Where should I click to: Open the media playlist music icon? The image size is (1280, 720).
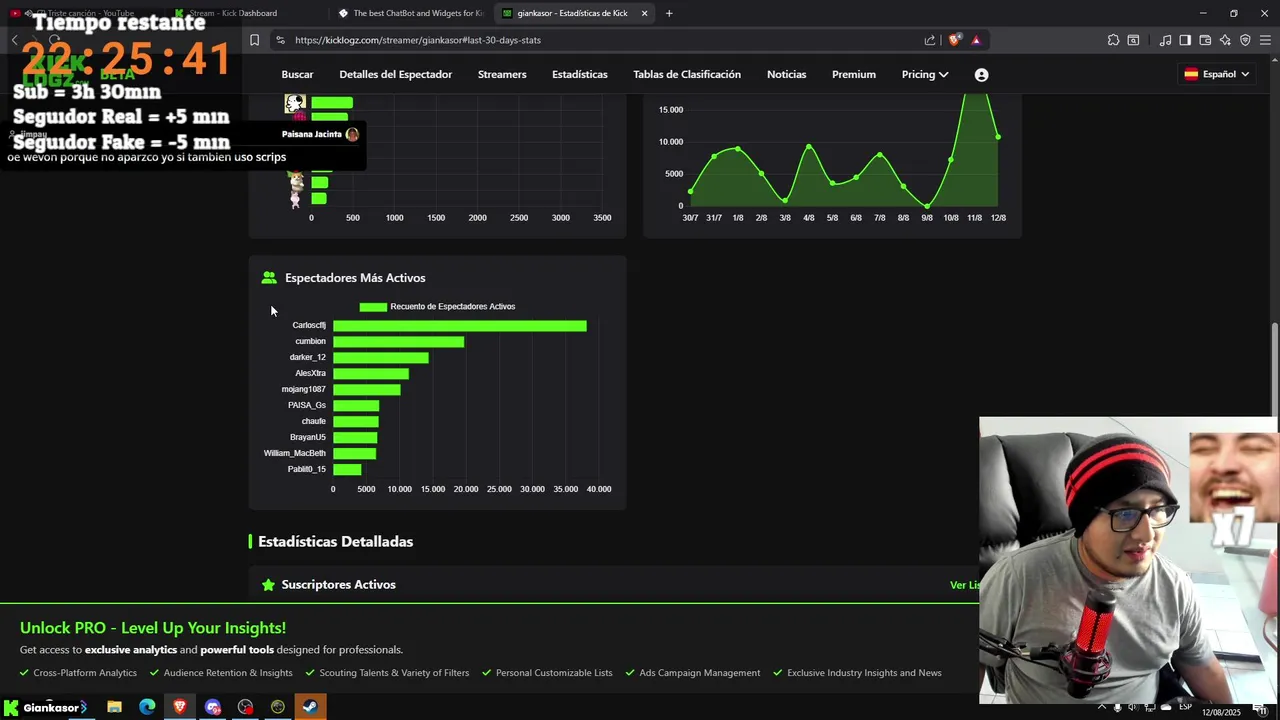(1165, 40)
